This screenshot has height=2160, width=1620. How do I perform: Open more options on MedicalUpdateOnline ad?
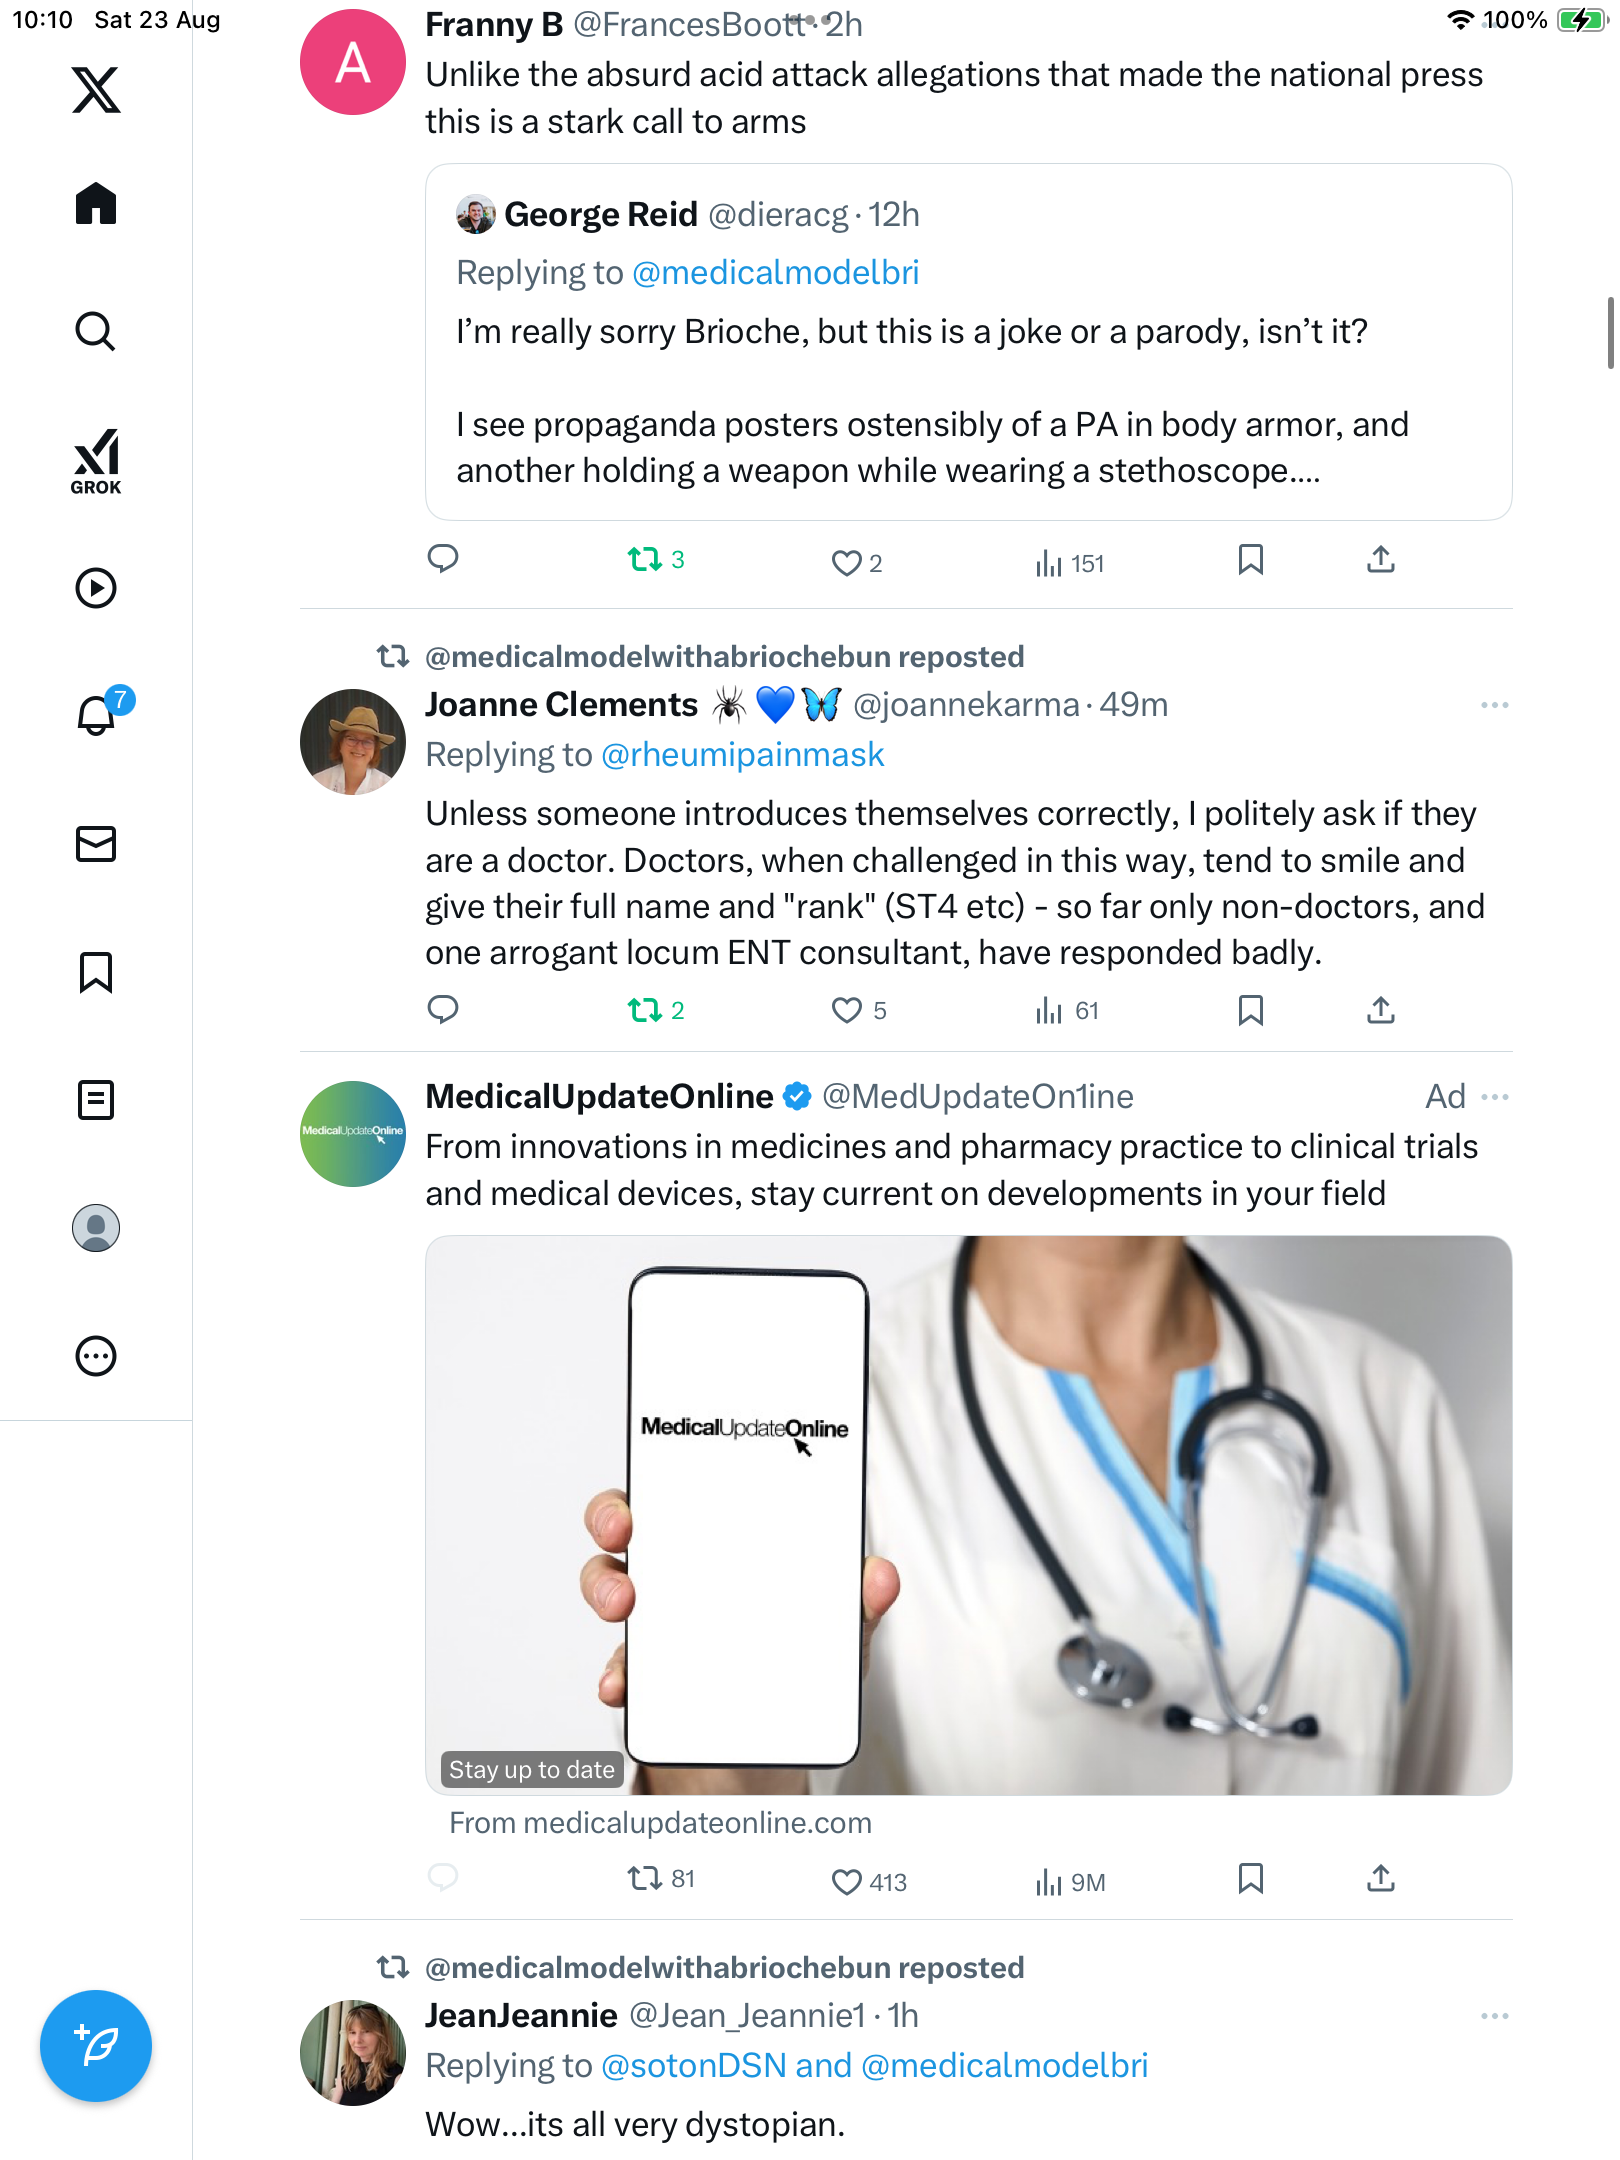pos(1494,1097)
